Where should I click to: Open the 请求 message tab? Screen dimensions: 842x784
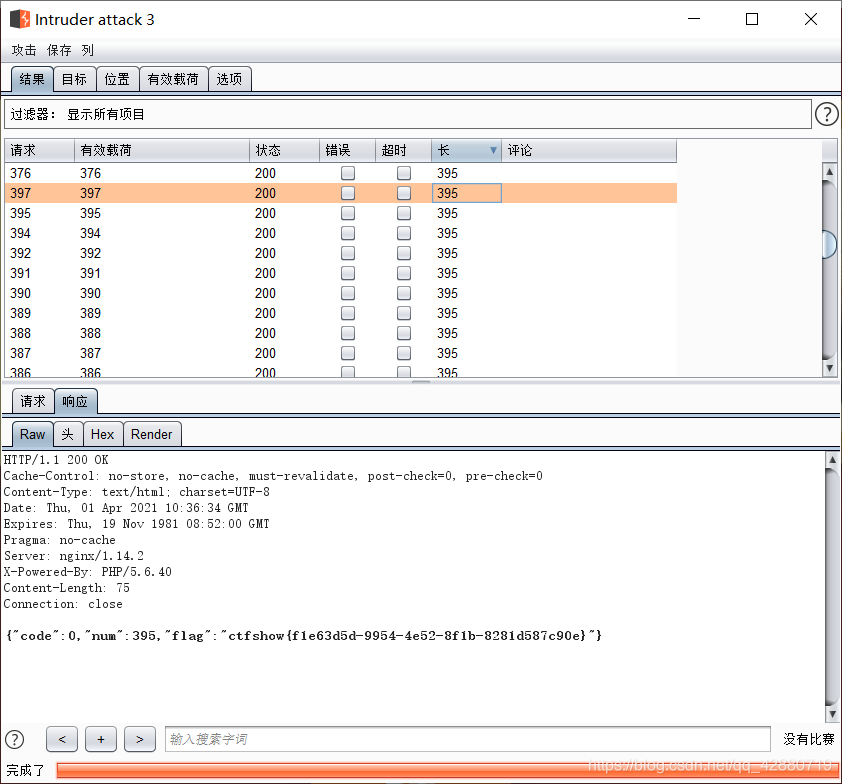pyautogui.click(x=33, y=401)
